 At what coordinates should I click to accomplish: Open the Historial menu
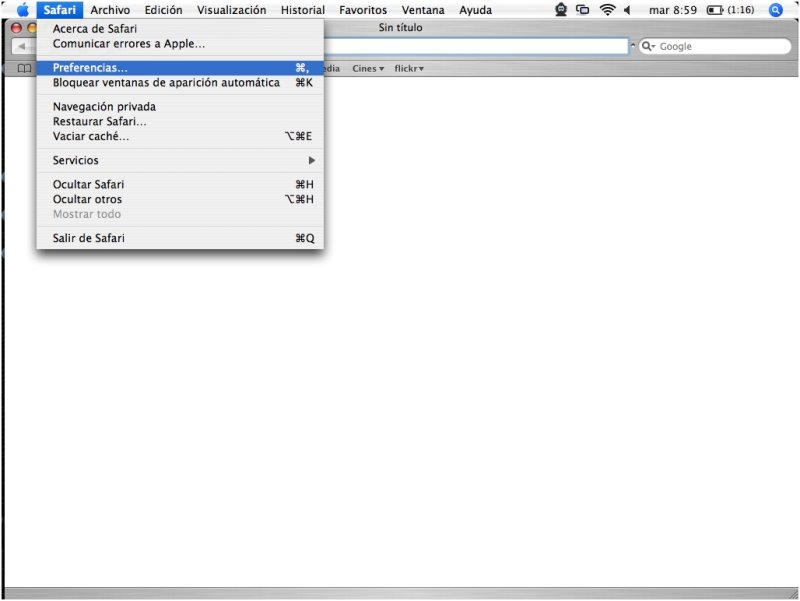[302, 10]
